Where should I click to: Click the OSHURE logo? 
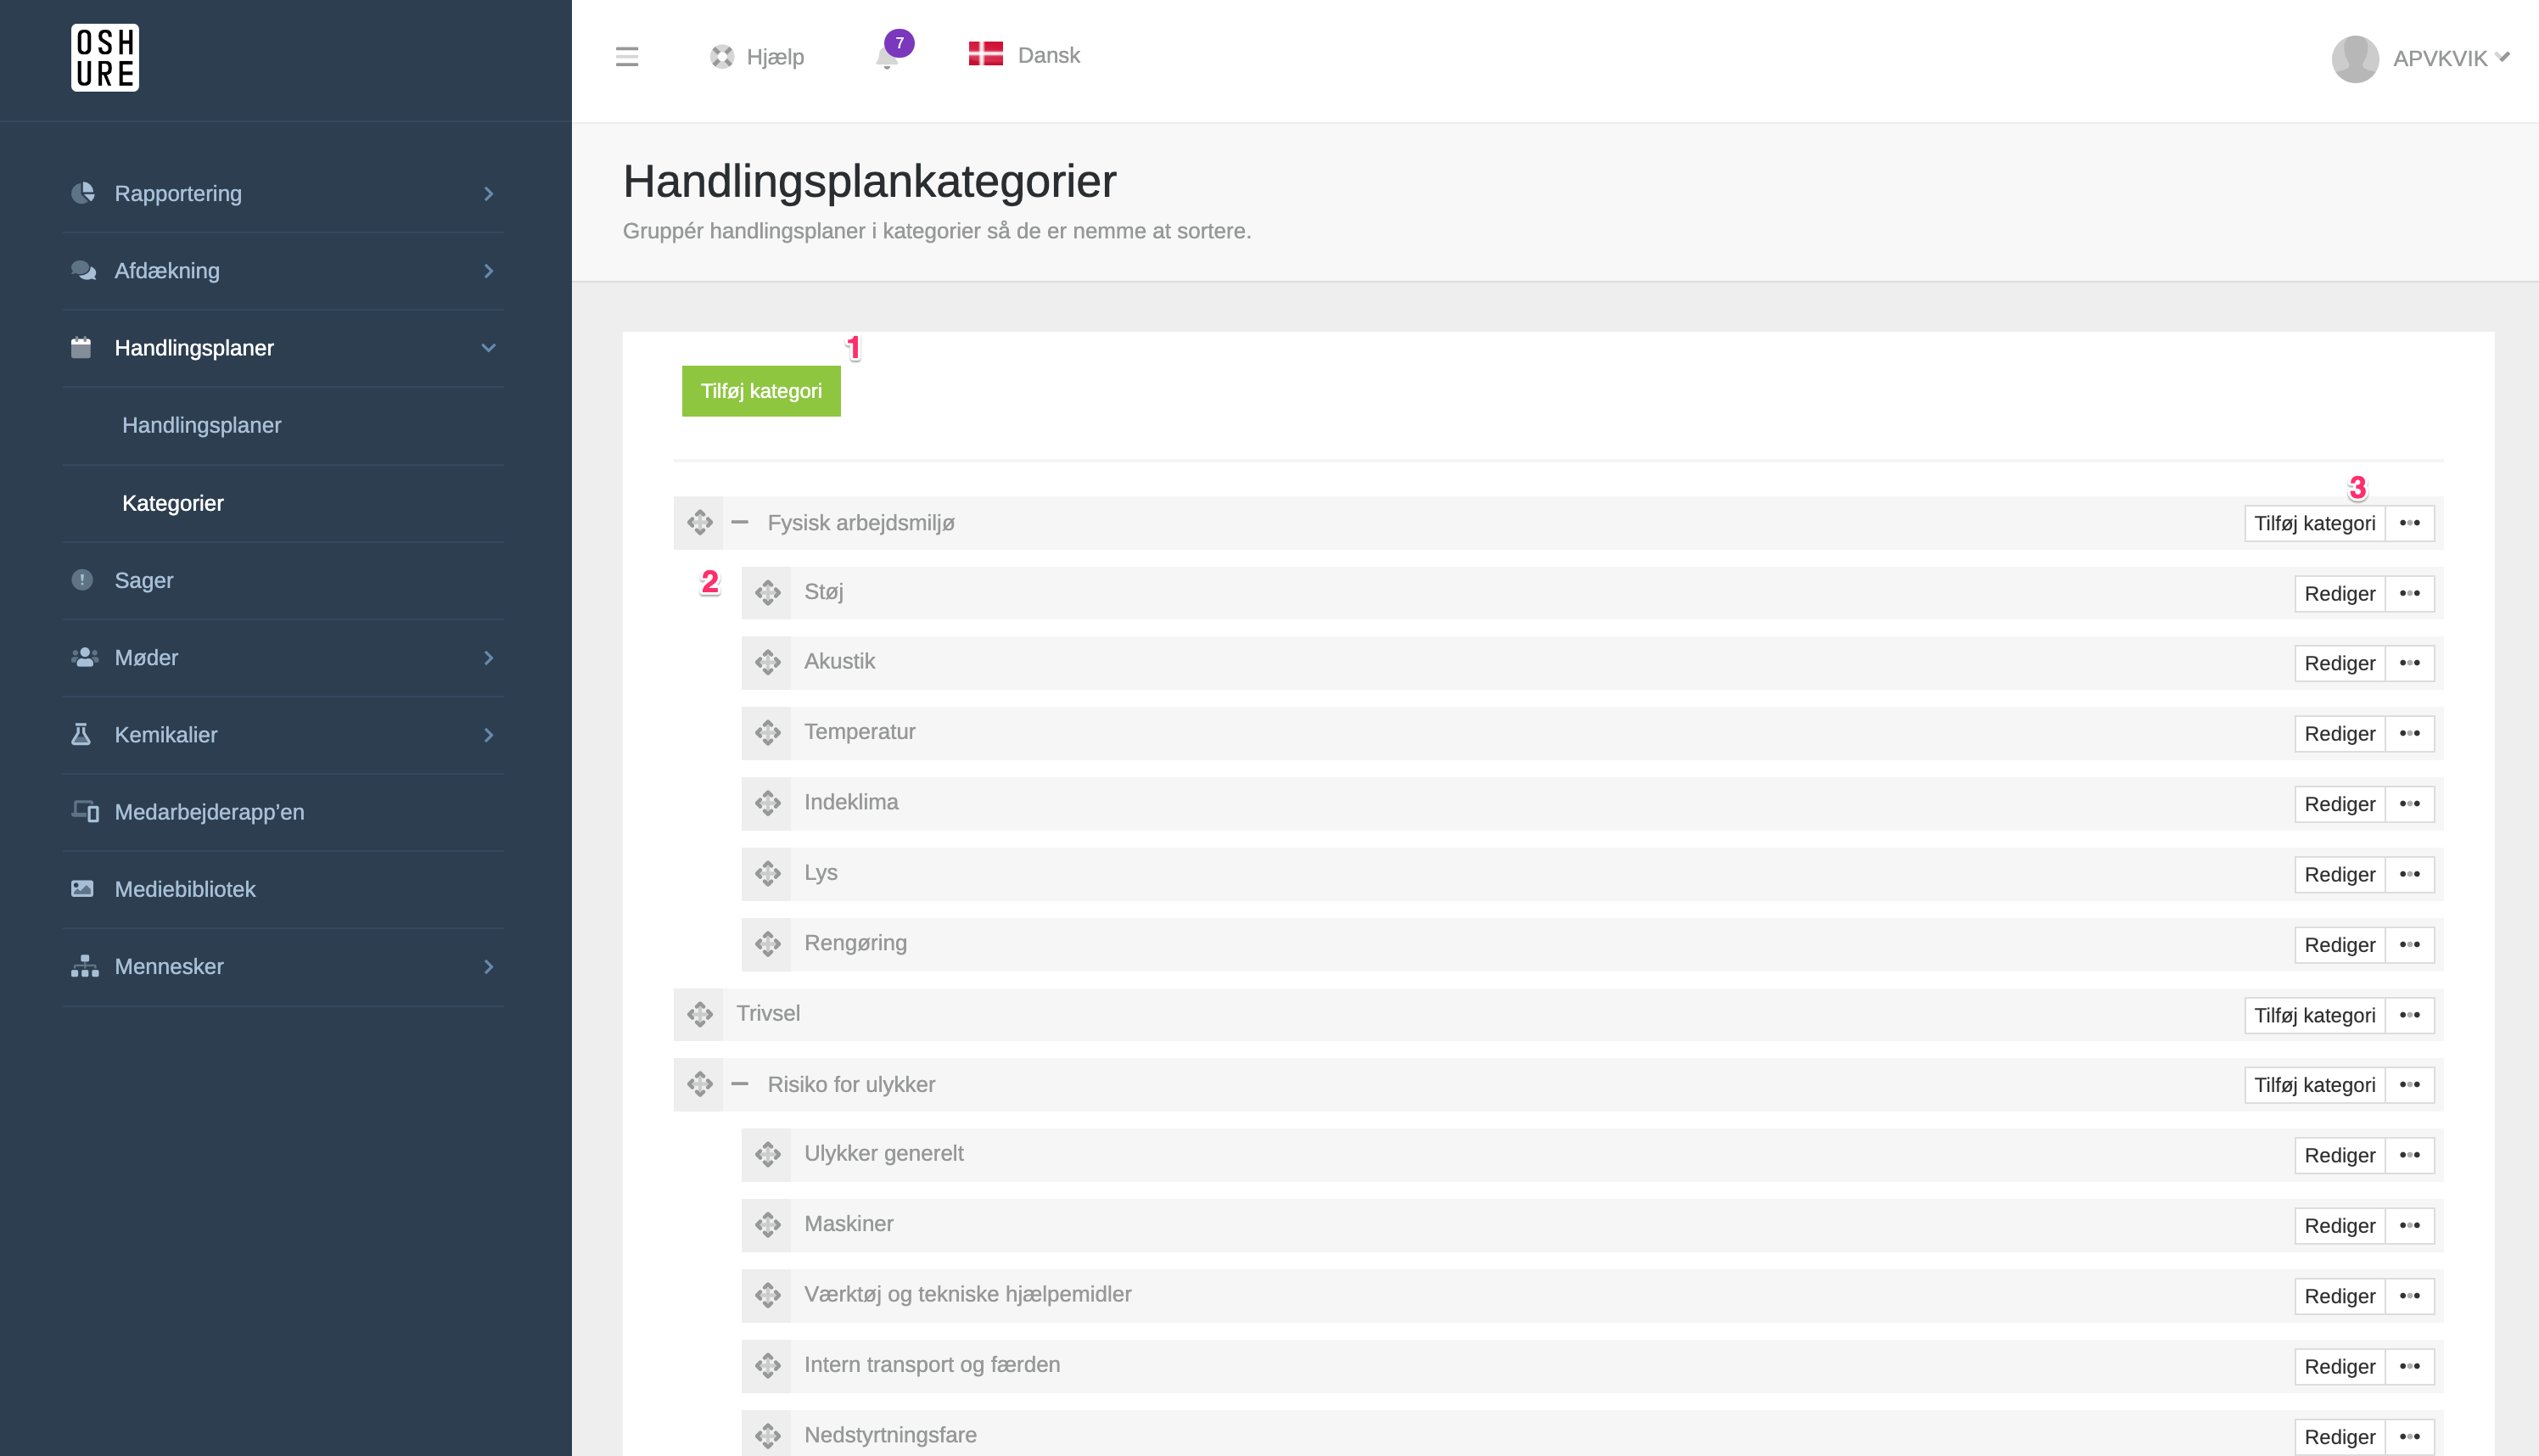click(x=105, y=58)
